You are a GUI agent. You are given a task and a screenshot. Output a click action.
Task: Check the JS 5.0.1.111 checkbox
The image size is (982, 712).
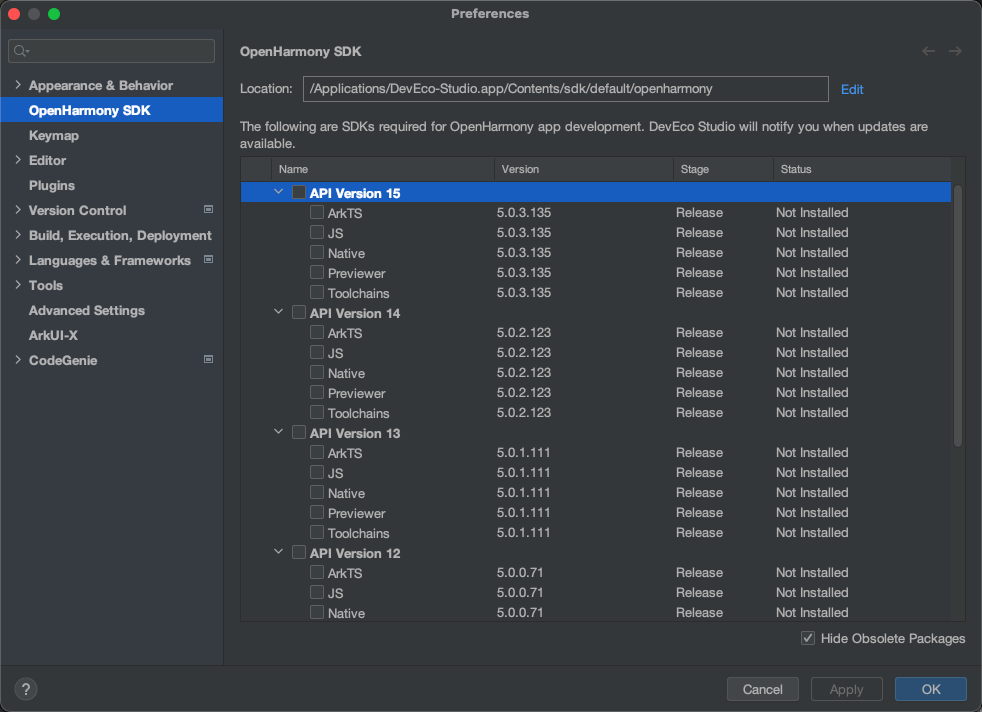click(317, 473)
